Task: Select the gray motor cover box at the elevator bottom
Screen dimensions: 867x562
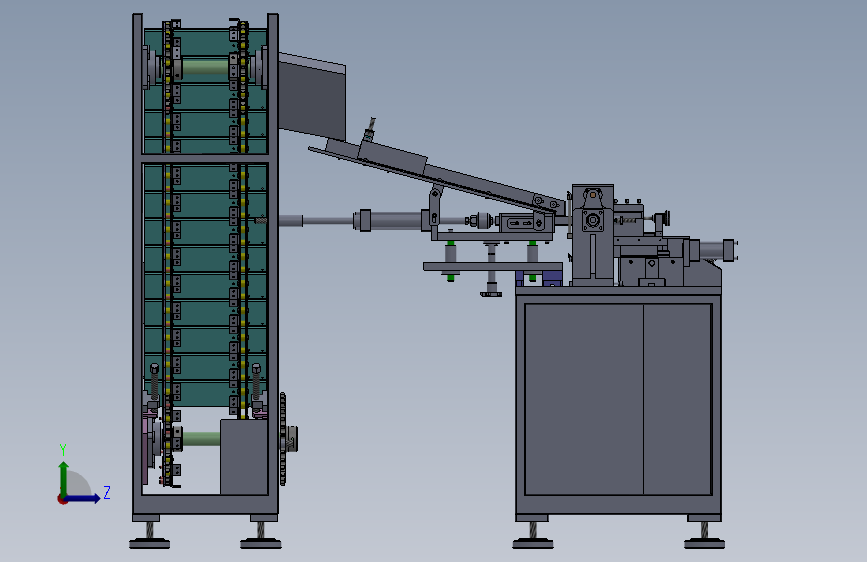Action: (244, 457)
